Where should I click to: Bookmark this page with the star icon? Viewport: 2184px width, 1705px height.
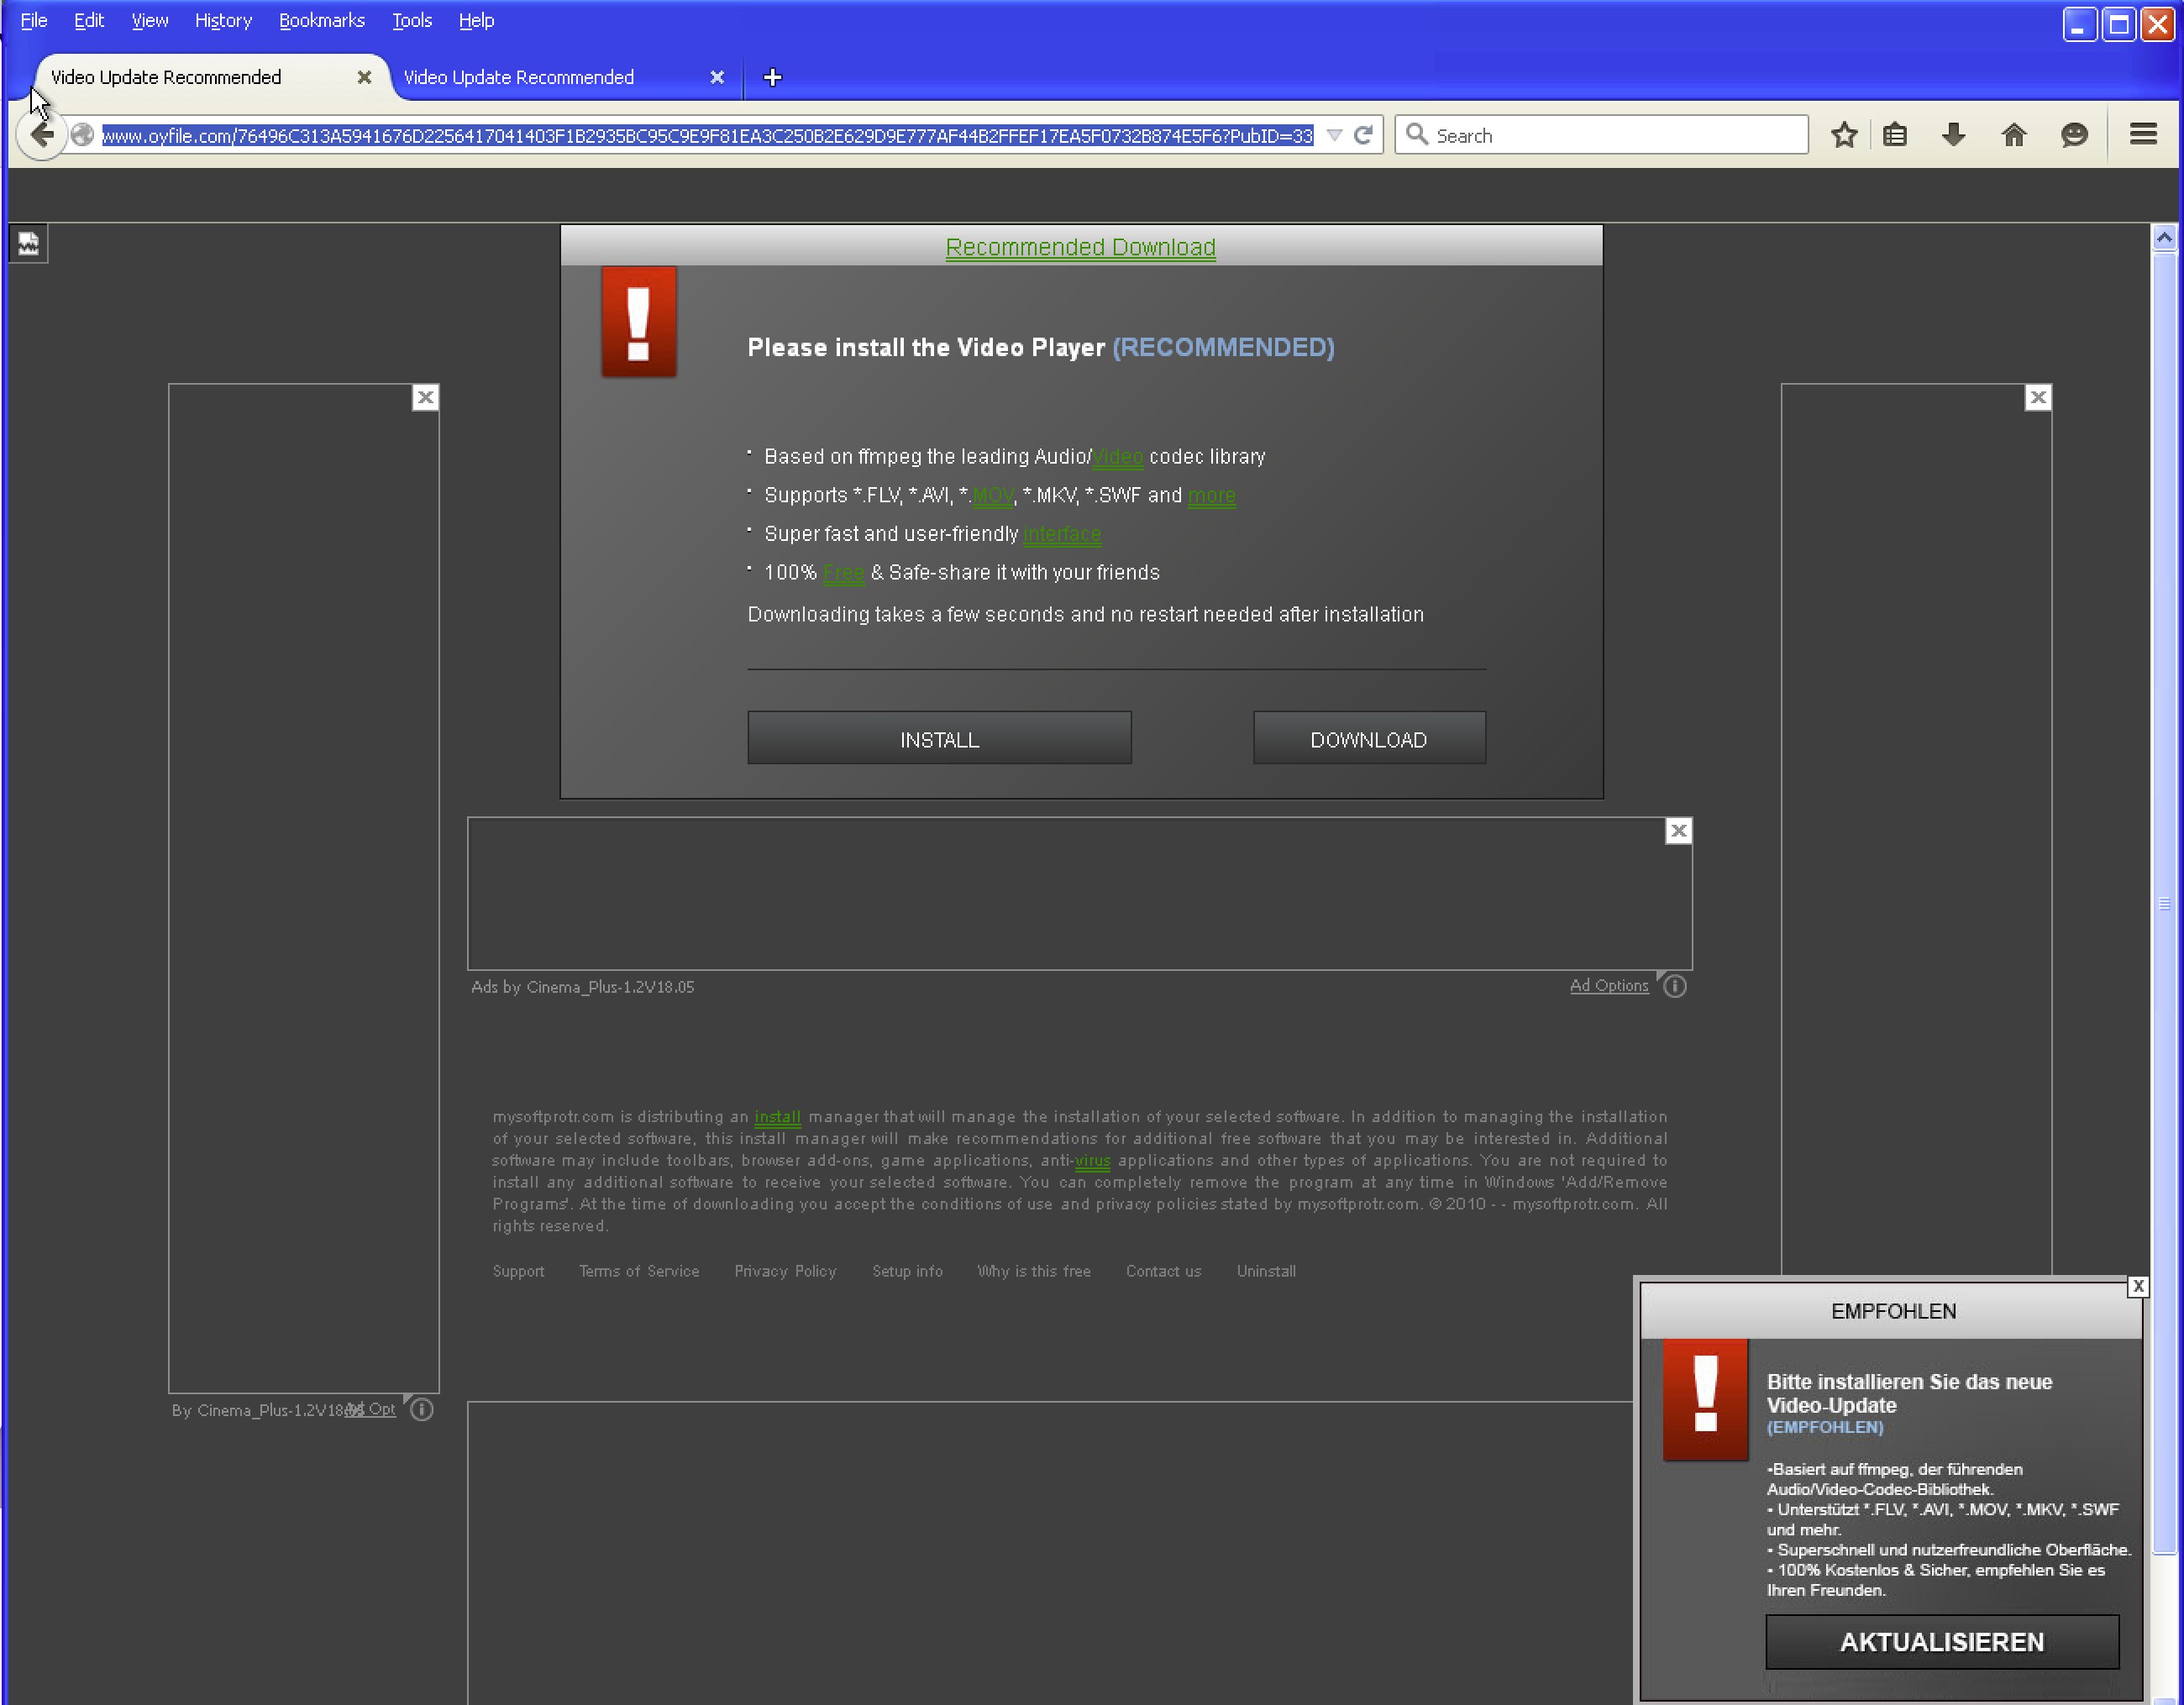pos(1844,135)
